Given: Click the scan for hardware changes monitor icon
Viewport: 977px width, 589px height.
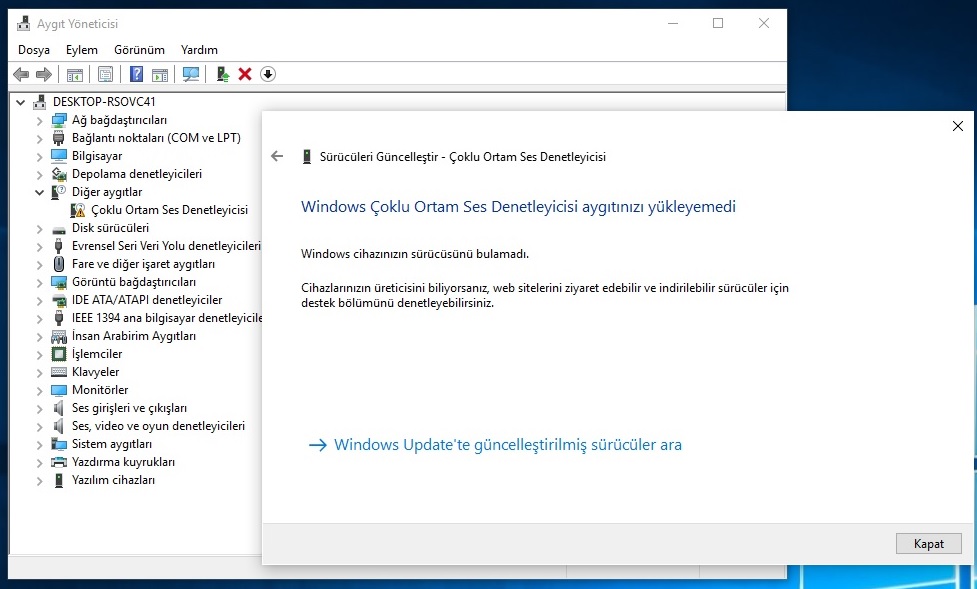Looking at the screenshot, I should [x=191, y=75].
